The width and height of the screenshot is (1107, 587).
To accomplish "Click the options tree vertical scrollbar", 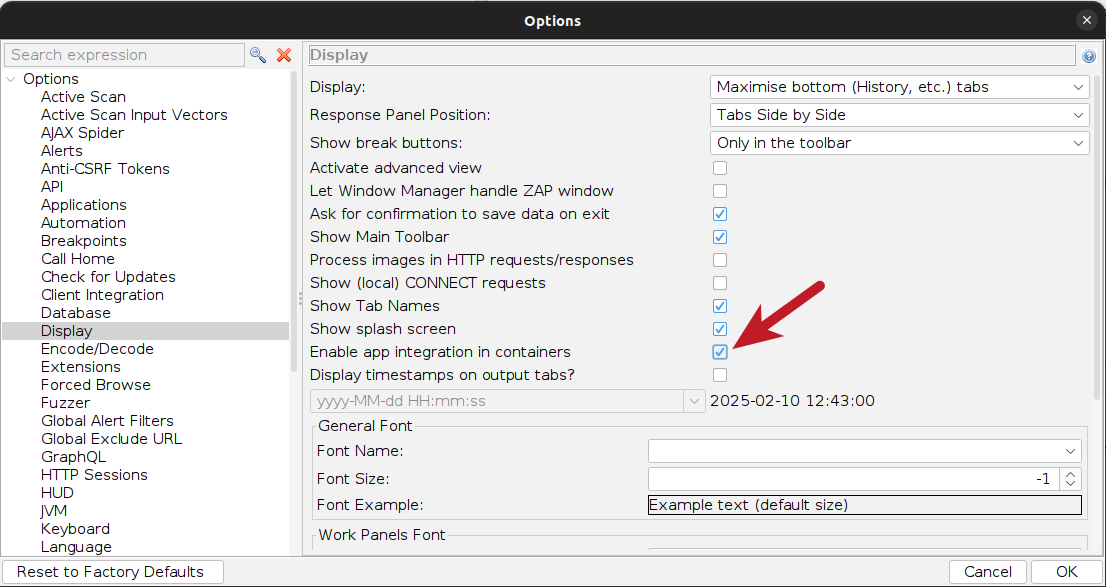I will [294, 222].
